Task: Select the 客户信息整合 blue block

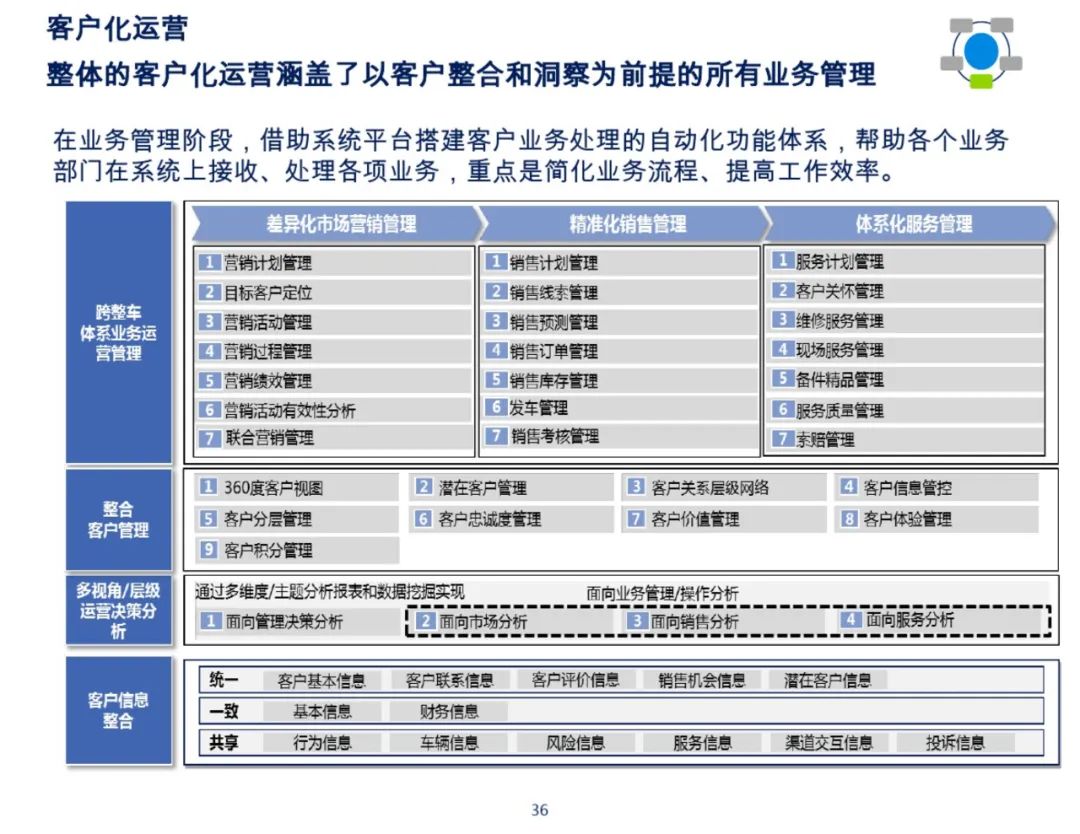Action: (x=118, y=710)
